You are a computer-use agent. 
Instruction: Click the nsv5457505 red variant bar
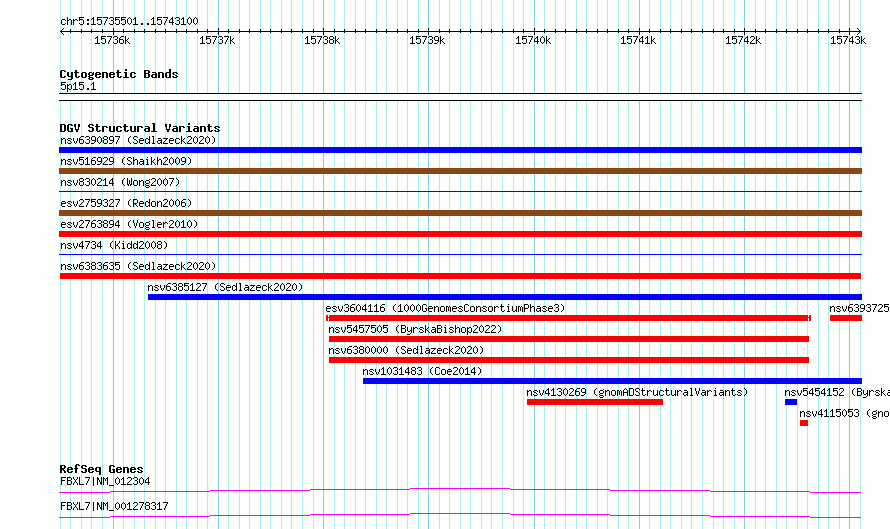pyautogui.click(x=569, y=339)
